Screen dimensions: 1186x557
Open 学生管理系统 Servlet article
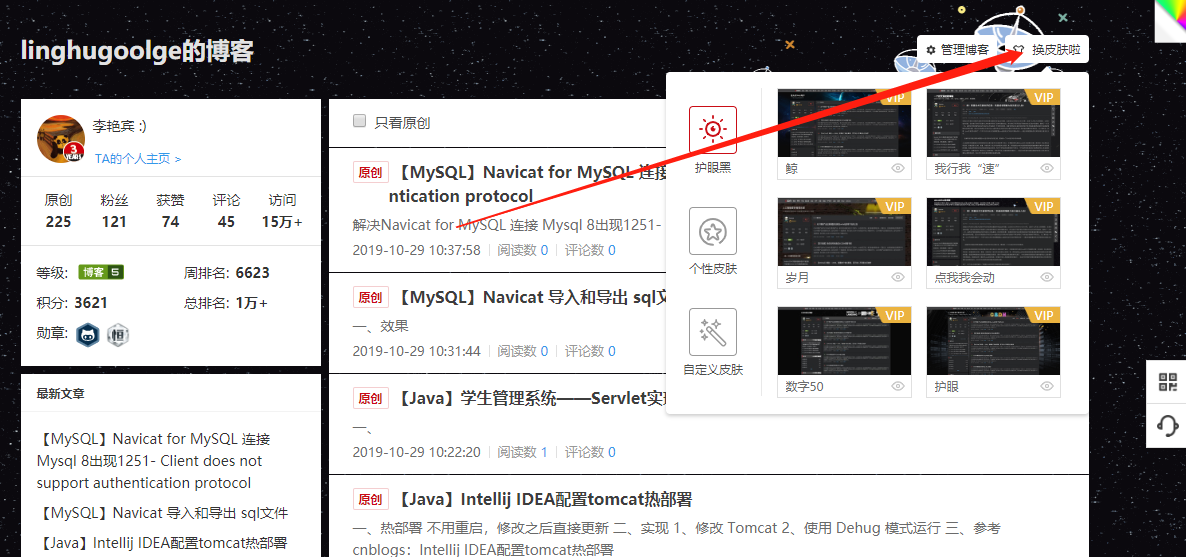pos(531,398)
